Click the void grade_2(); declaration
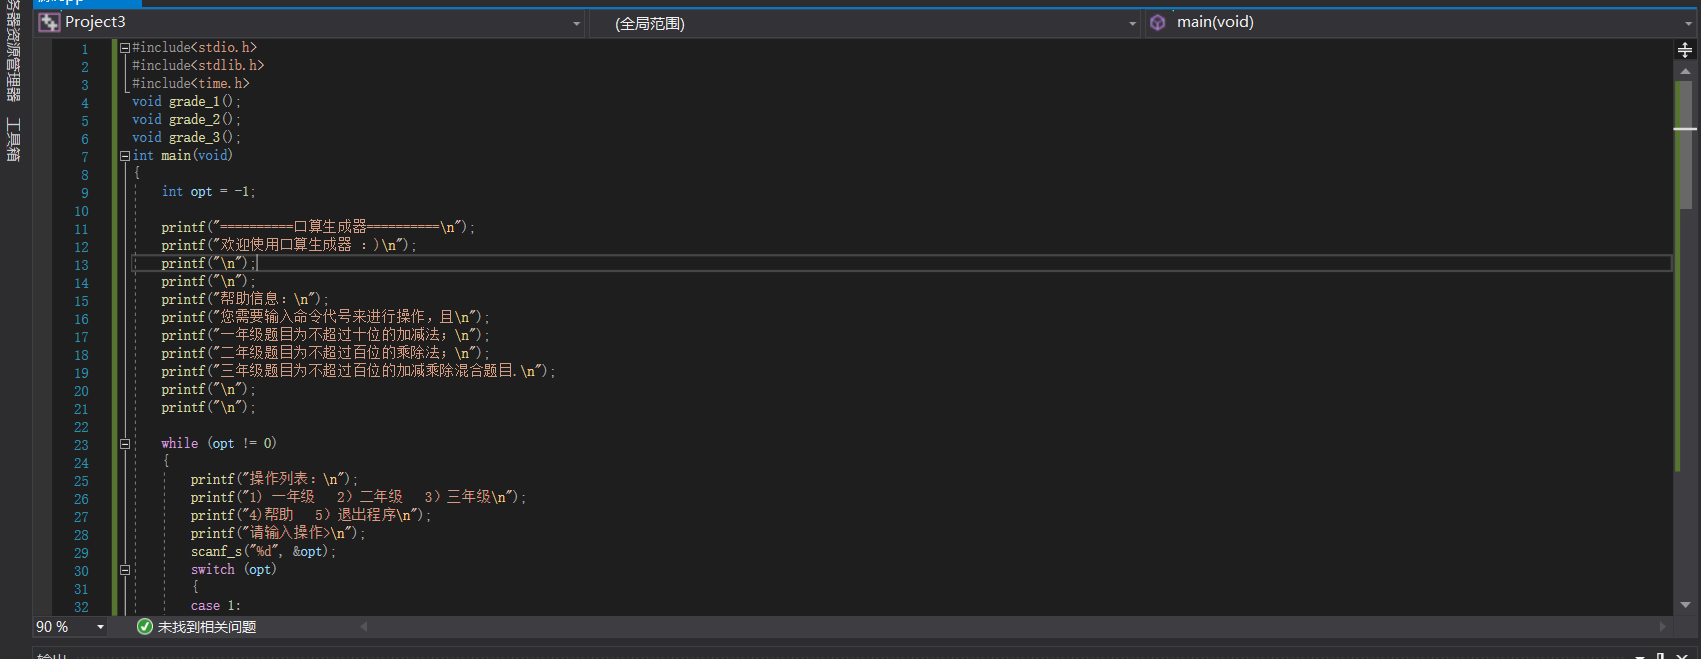The width and height of the screenshot is (1701, 659). (x=187, y=119)
